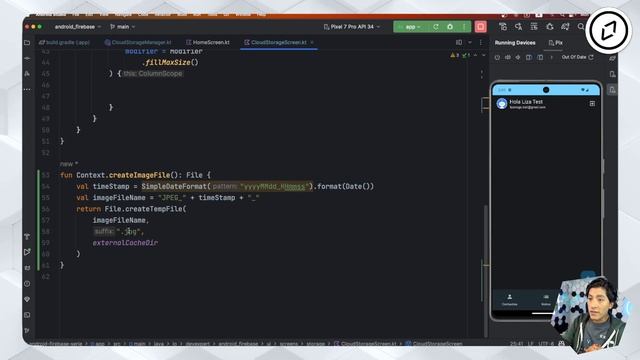This screenshot has width=640, height=360.
Task: Click externalCacheDir in the code
Action: click(x=125, y=243)
